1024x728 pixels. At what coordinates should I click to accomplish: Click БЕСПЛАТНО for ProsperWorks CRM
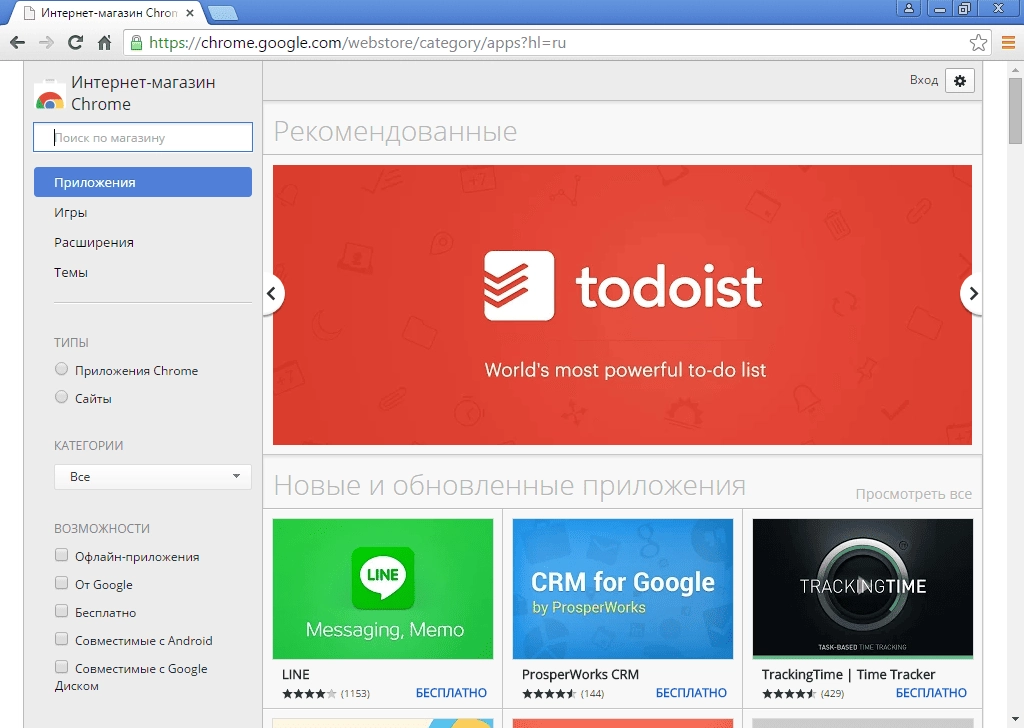pos(691,693)
